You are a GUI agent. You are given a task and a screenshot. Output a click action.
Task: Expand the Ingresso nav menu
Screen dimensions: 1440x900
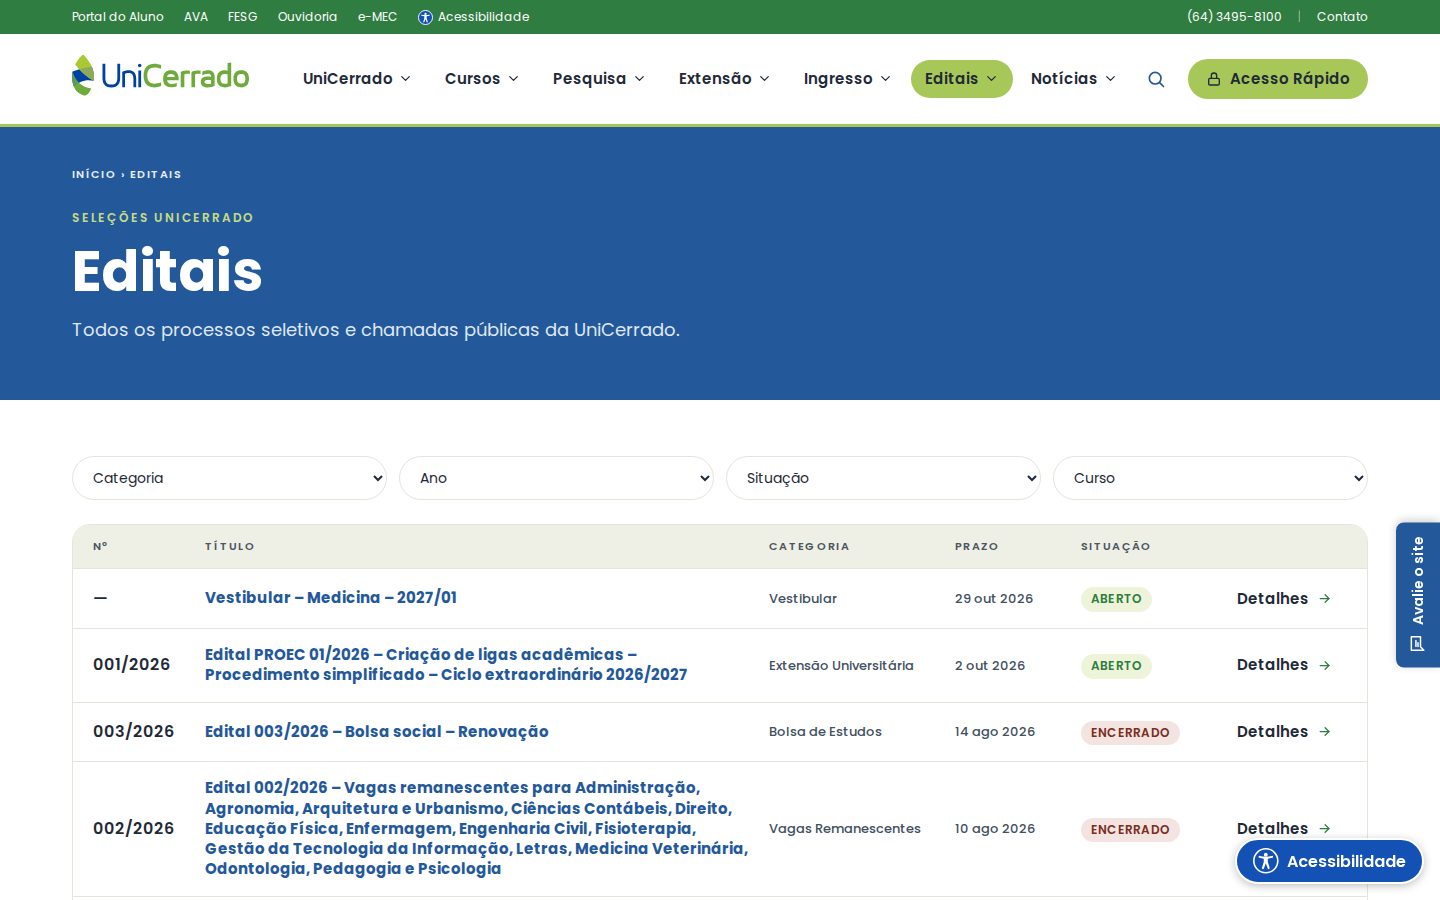click(847, 79)
